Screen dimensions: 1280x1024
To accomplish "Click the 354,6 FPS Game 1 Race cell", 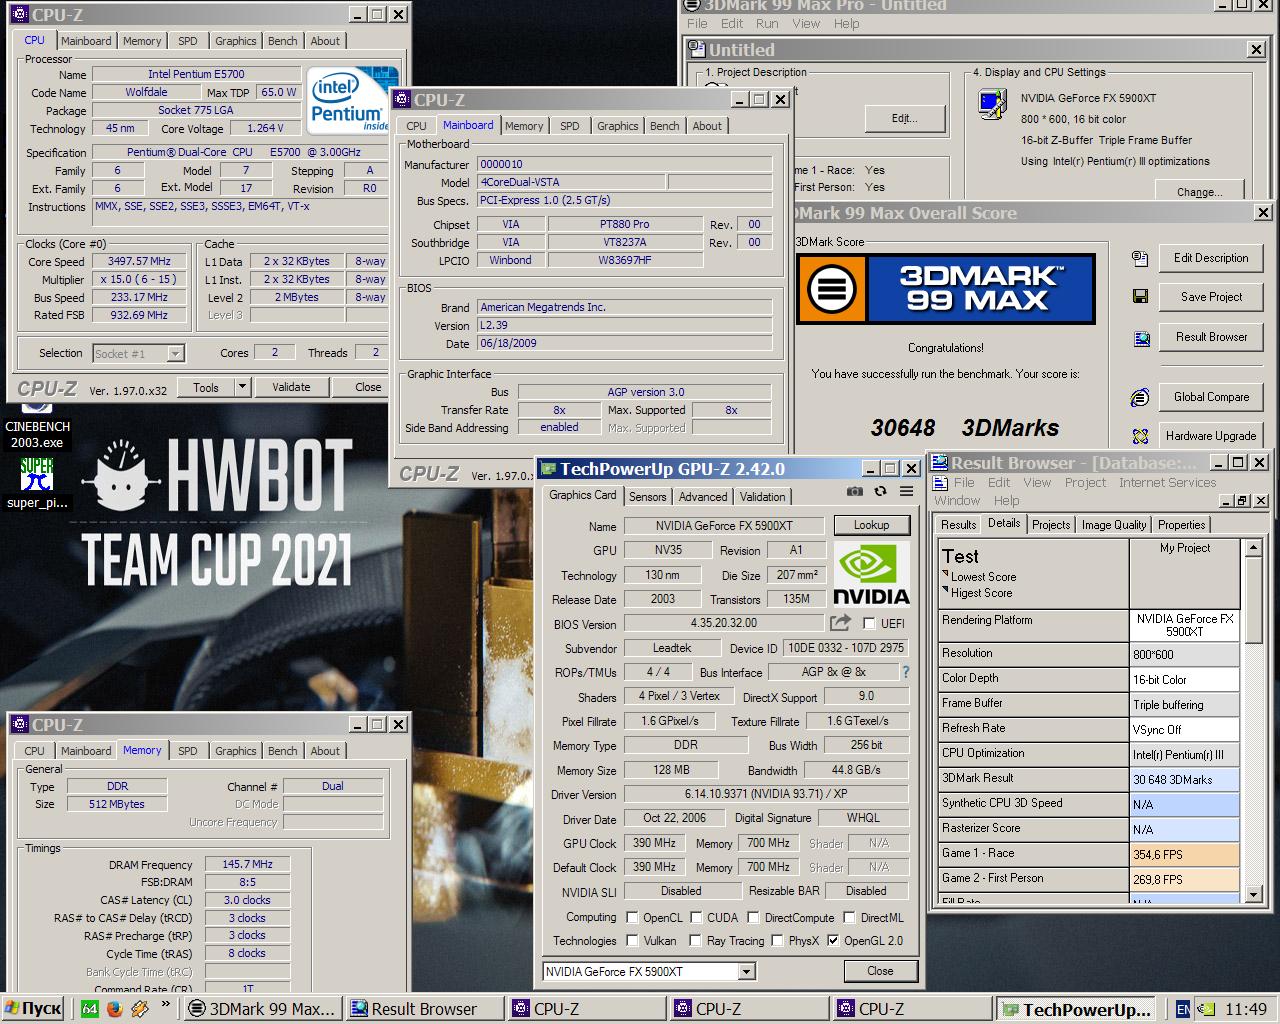I will click(x=1185, y=855).
